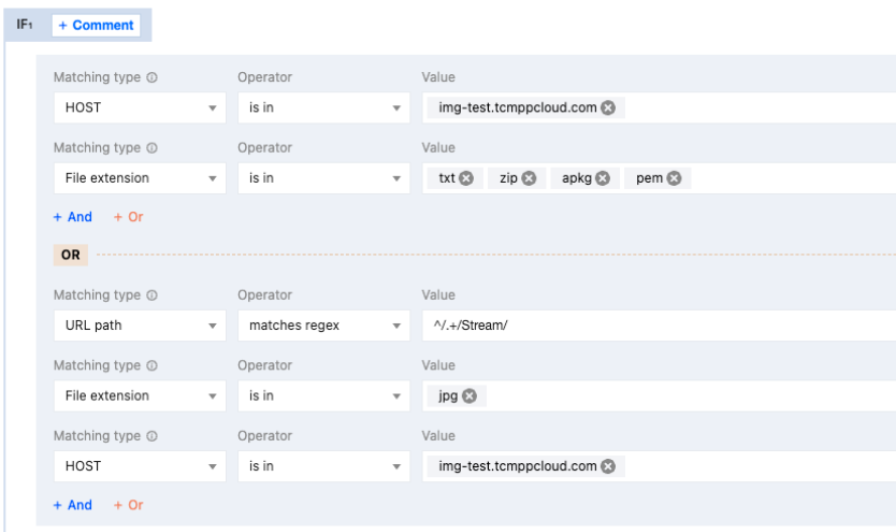Remove the first img-test.tcmppcloud.com host tag
The height and width of the screenshot is (532, 896).
coord(608,108)
